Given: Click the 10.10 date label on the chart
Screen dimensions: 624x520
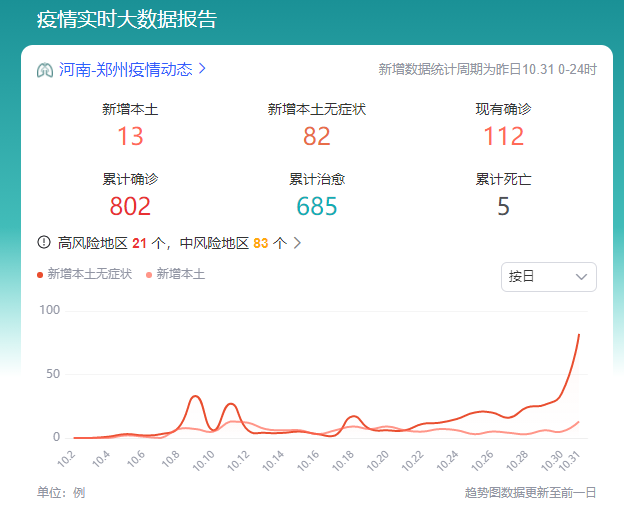Looking at the screenshot, I should (x=203, y=461).
